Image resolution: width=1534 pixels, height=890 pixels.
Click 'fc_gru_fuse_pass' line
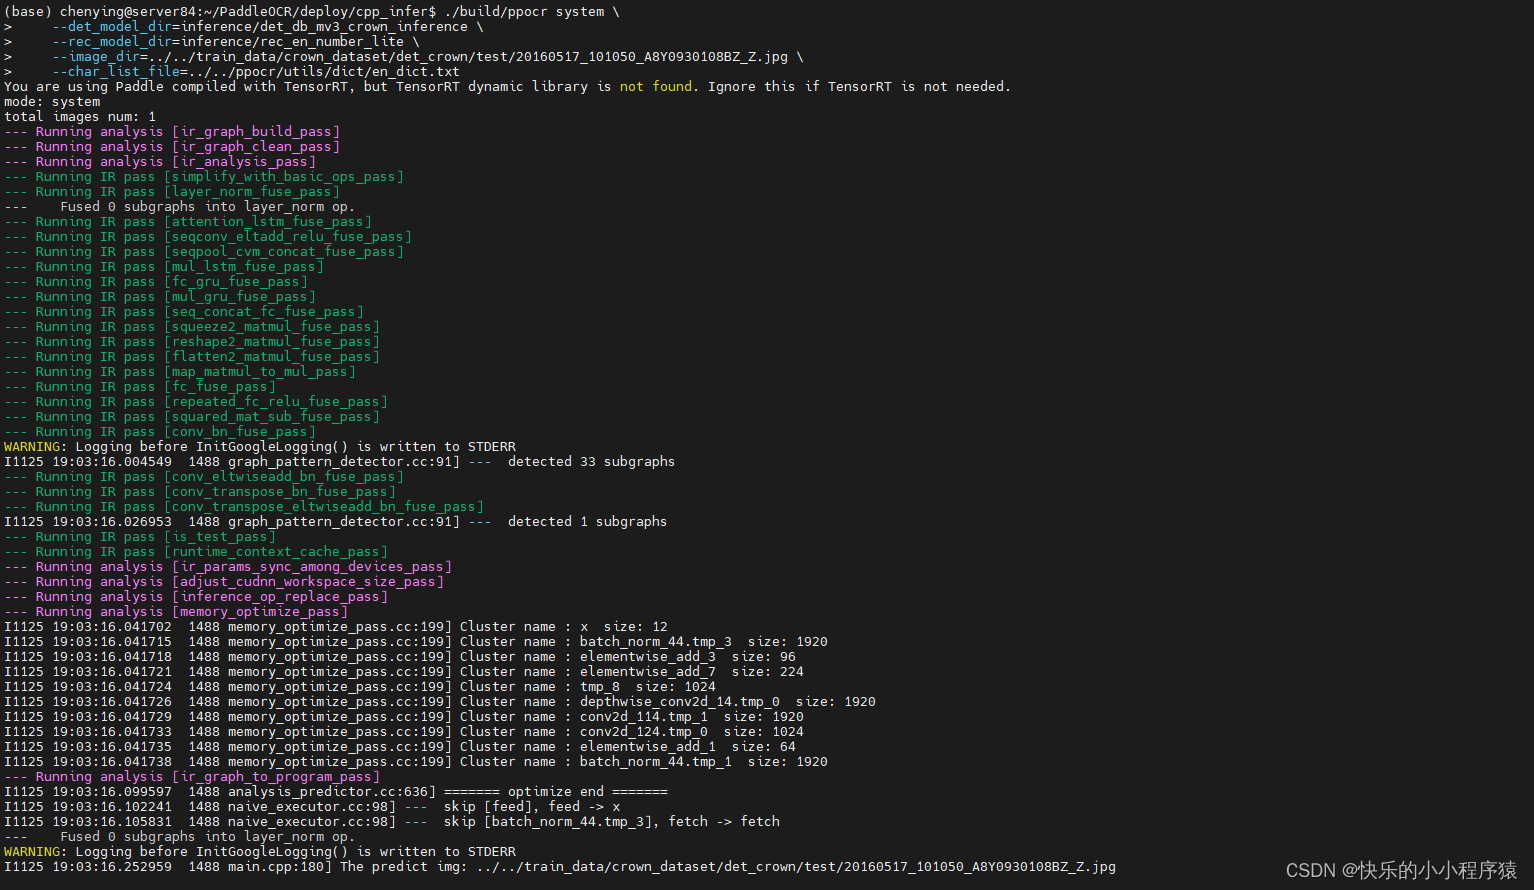pyautogui.click(x=156, y=282)
